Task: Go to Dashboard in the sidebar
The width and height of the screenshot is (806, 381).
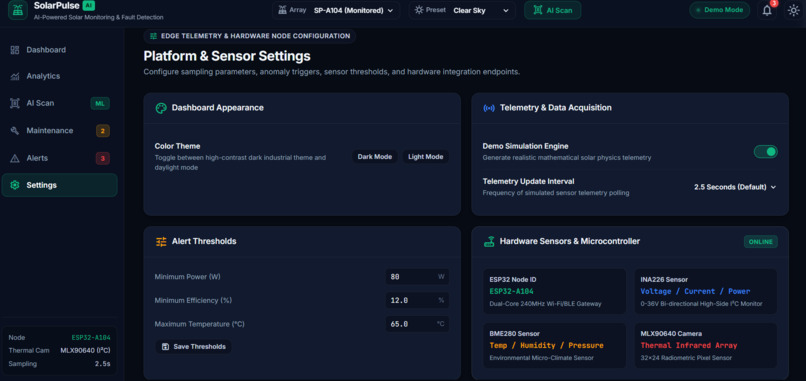Action: tap(60, 50)
